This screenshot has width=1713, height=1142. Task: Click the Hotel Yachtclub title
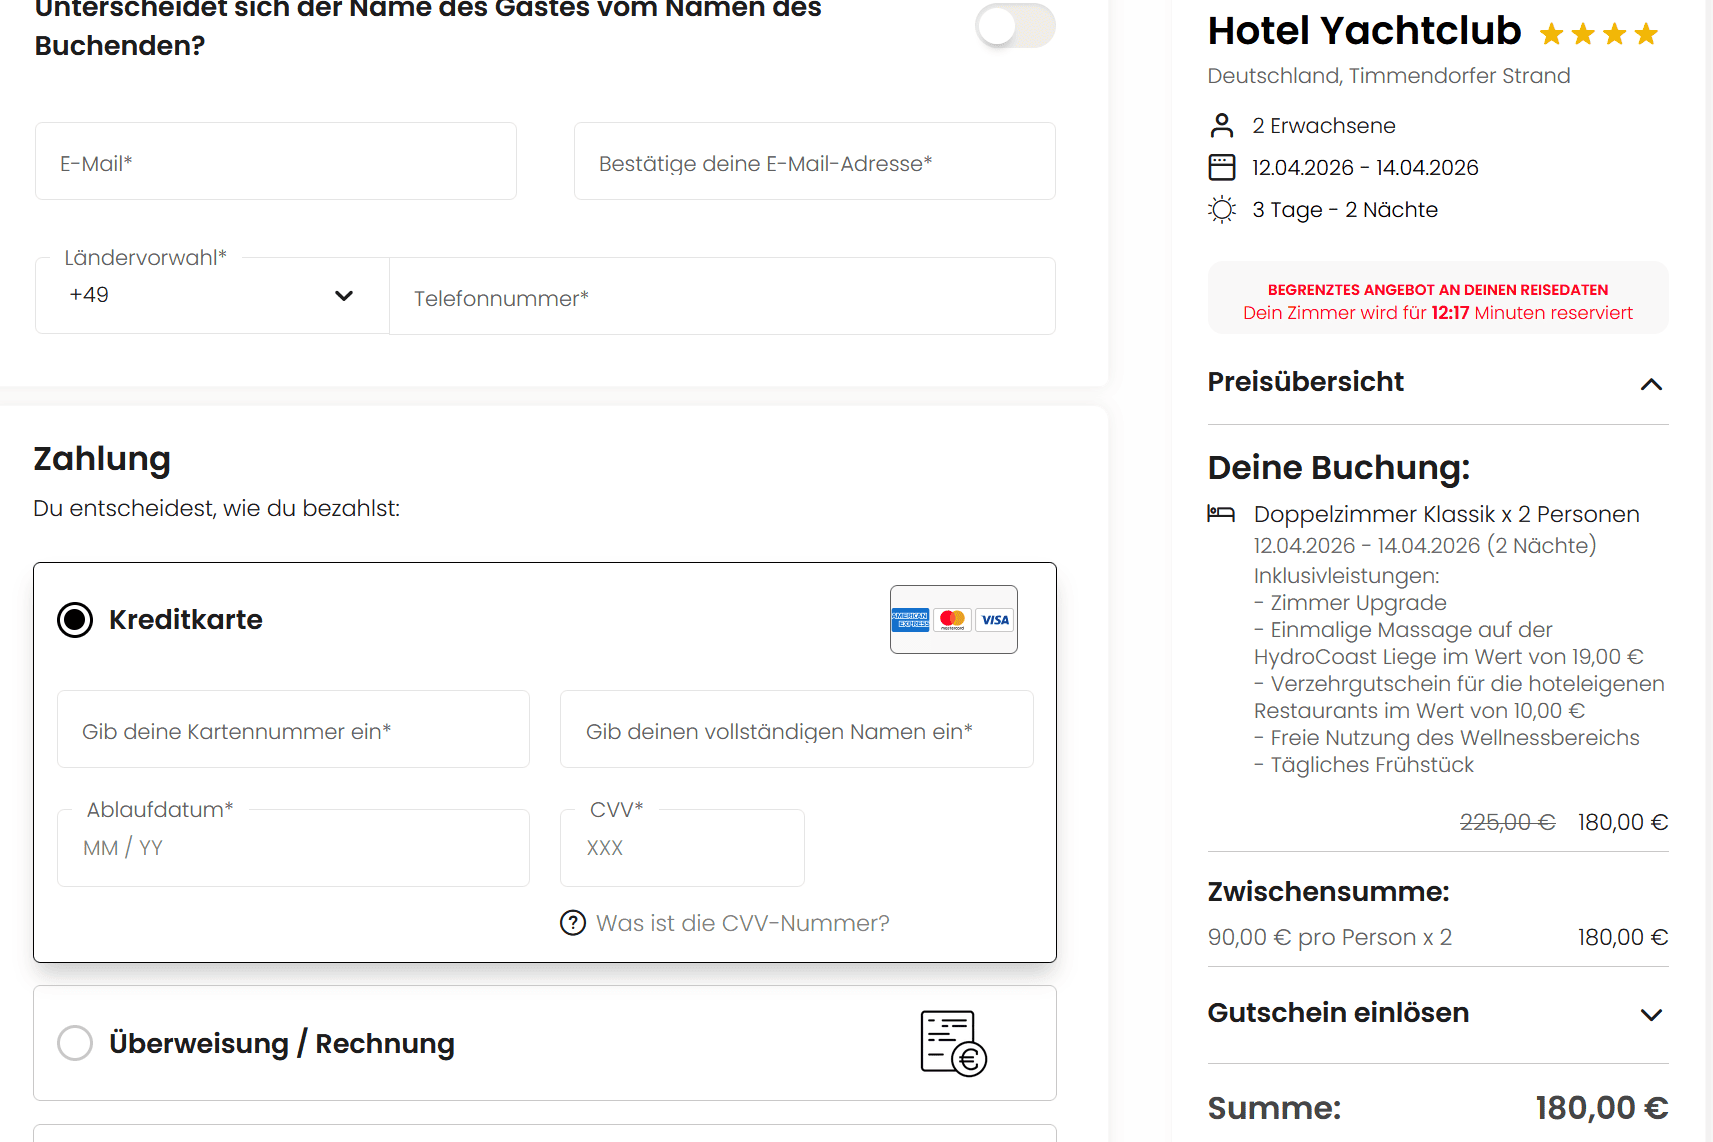[1364, 32]
